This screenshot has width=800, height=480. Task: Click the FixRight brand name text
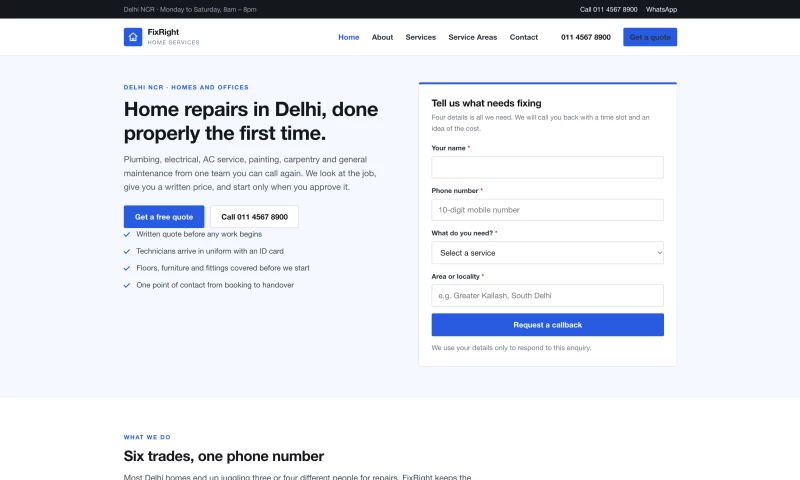click(163, 32)
